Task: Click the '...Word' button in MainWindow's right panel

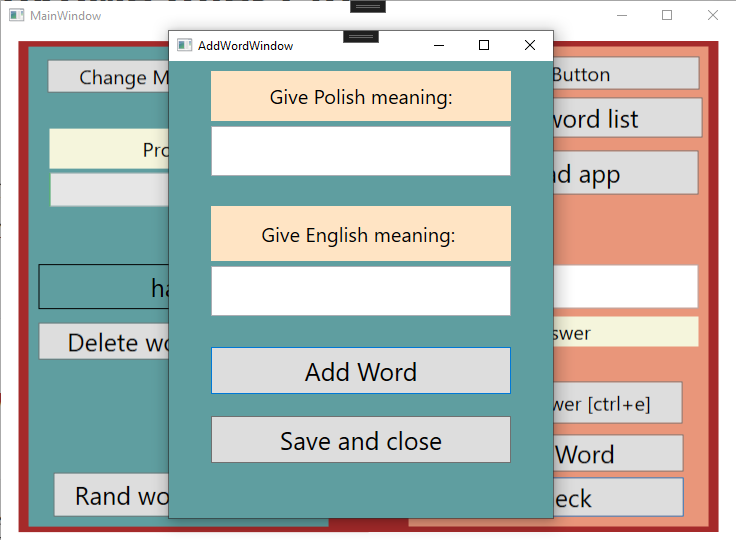Action: (x=618, y=453)
